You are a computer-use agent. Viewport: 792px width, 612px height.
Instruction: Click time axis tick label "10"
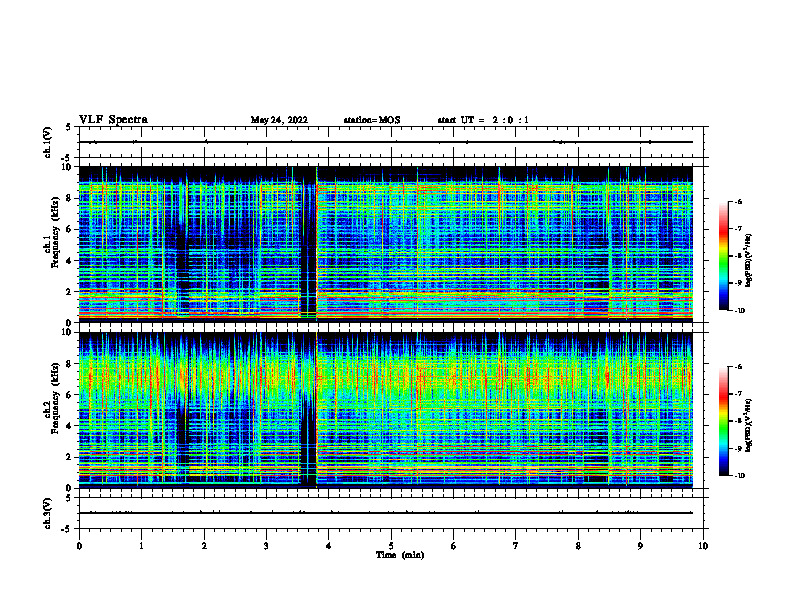[703, 546]
